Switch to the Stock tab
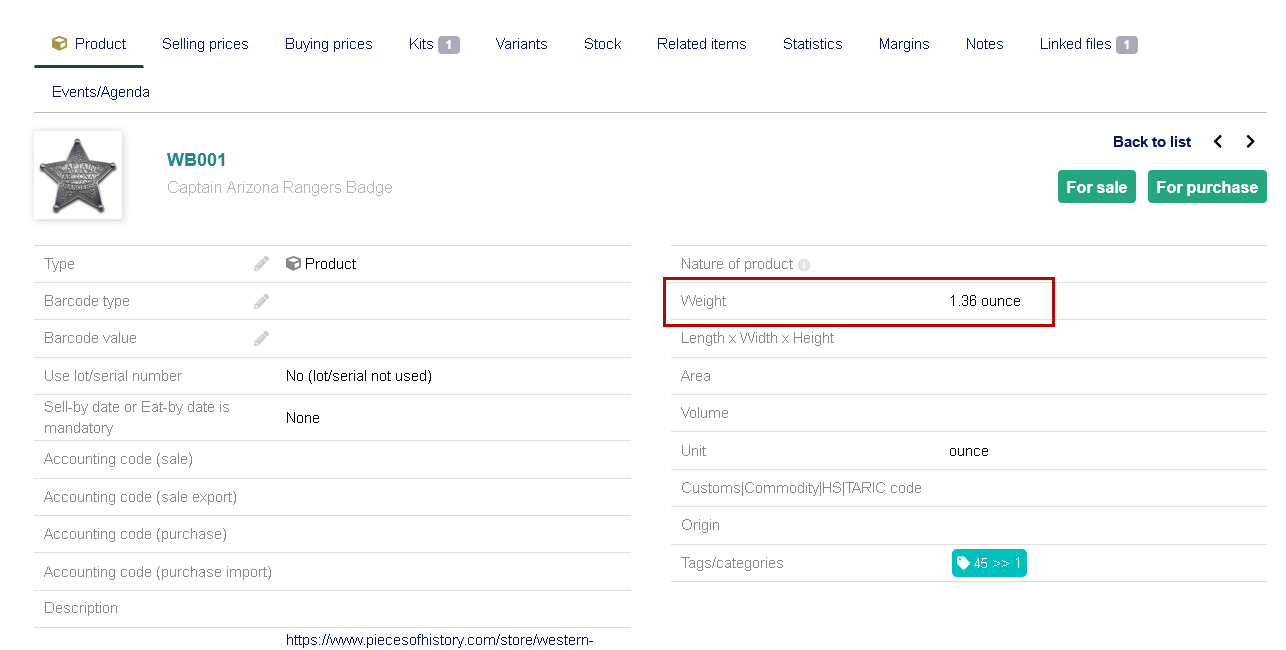Image resolution: width=1286 pixels, height=650 pixels. coord(602,44)
